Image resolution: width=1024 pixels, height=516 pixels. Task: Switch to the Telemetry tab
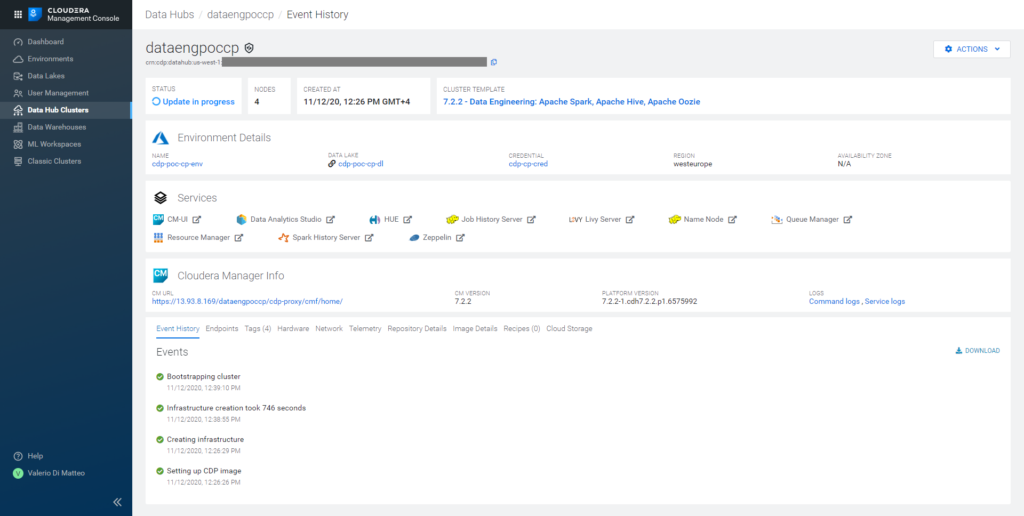click(x=365, y=329)
